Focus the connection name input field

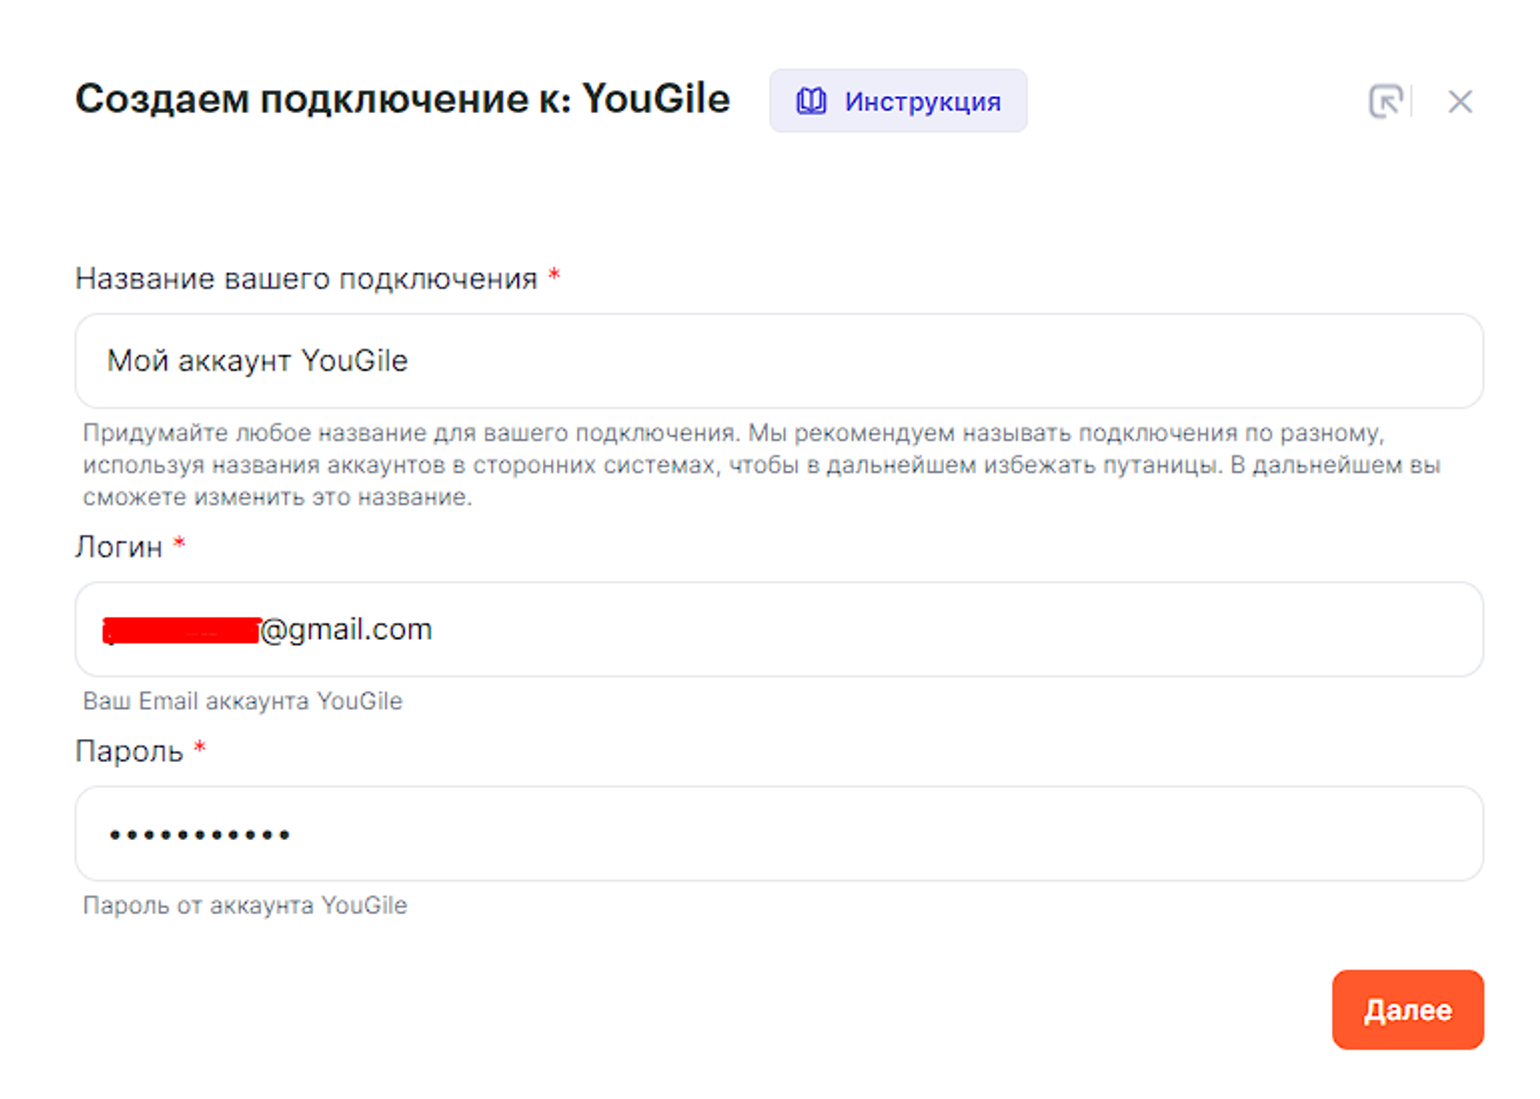(779, 361)
